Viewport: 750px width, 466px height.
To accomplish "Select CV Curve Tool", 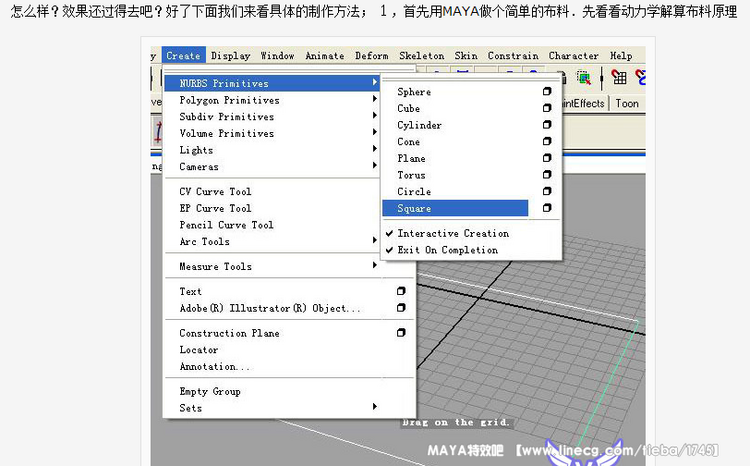I will coord(215,191).
